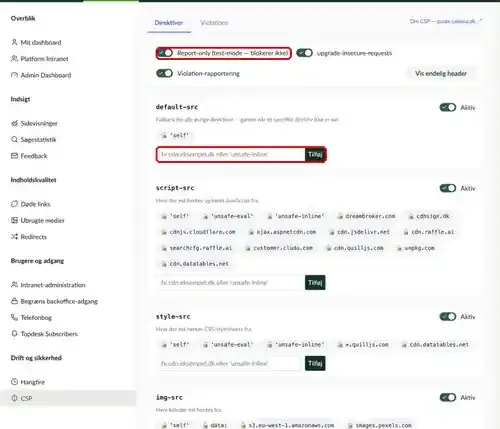Remove 'unsafe-eval' from script-src
500x429 pixels.
click(206, 216)
